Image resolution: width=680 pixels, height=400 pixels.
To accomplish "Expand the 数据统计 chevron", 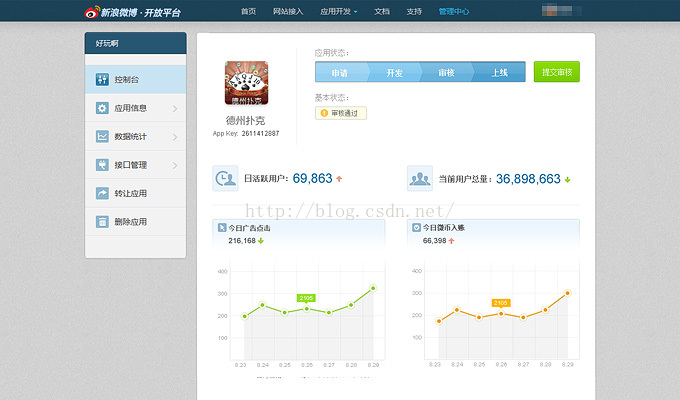I will [x=175, y=137].
